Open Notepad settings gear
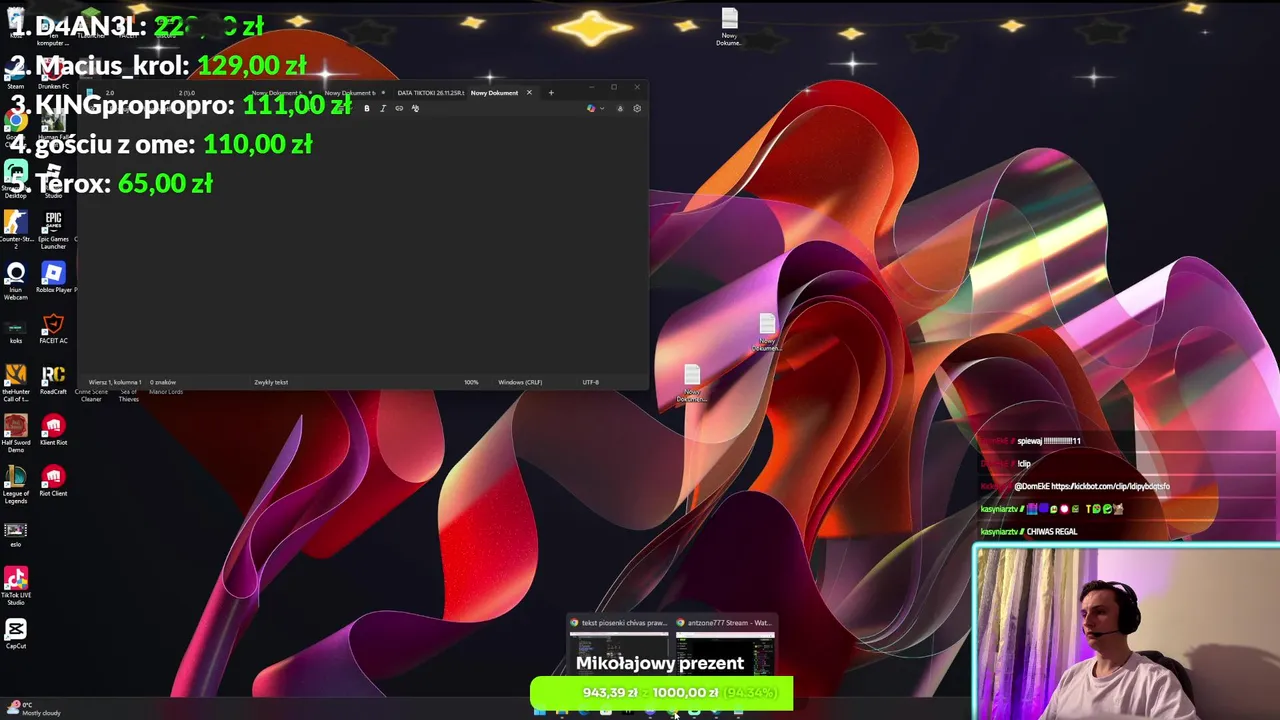 pyautogui.click(x=637, y=108)
